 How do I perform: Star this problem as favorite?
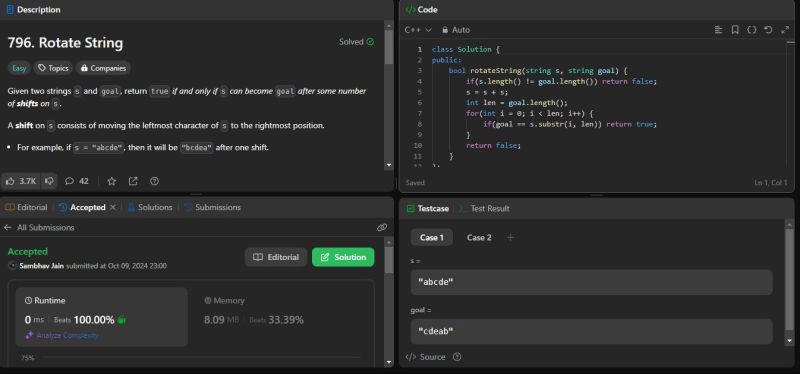coord(112,181)
